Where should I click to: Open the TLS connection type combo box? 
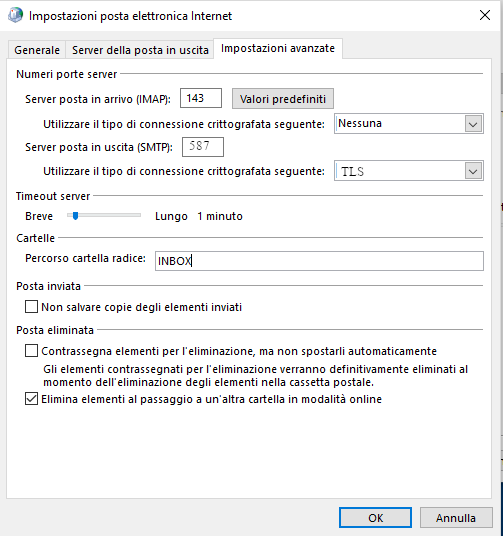(409, 171)
